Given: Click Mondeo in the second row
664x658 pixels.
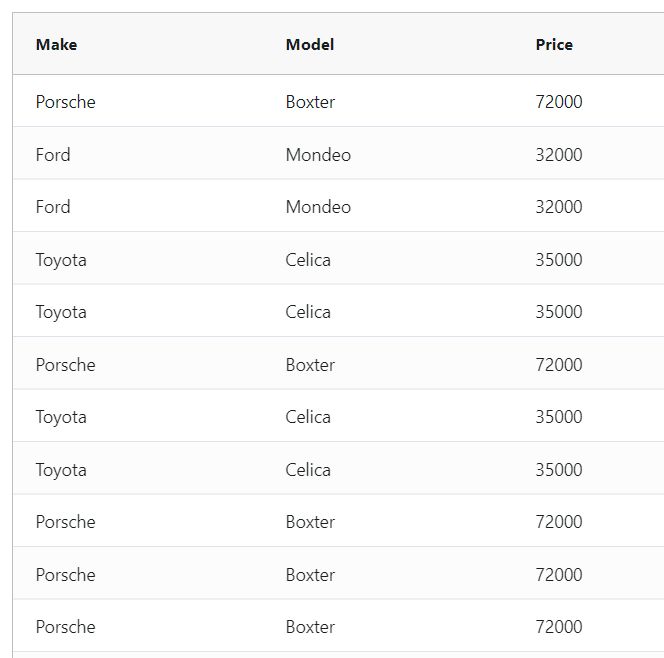Looking at the screenshot, I should (318, 155).
